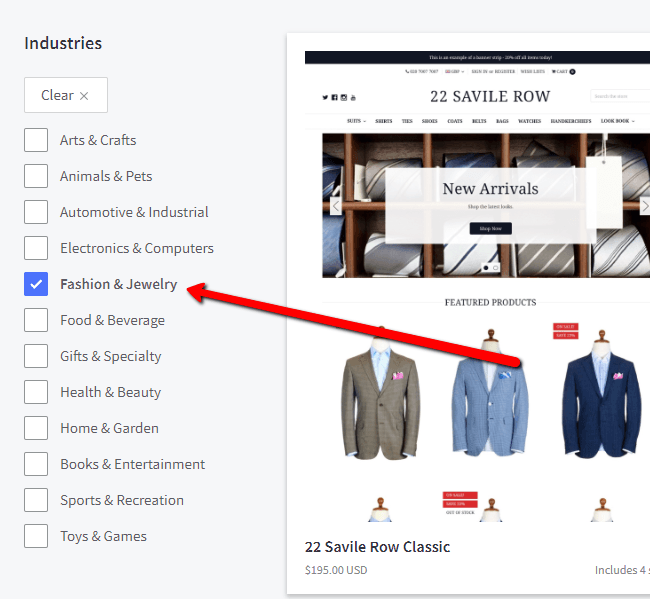Select the Shirts menu item
Image resolution: width=650 pixels, height=599 pixels.
384,121
